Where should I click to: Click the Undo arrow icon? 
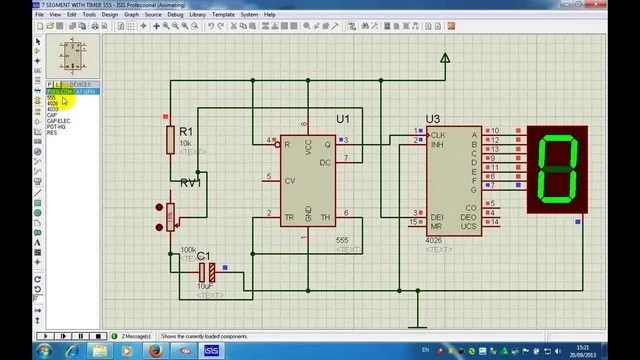[211, 26]
